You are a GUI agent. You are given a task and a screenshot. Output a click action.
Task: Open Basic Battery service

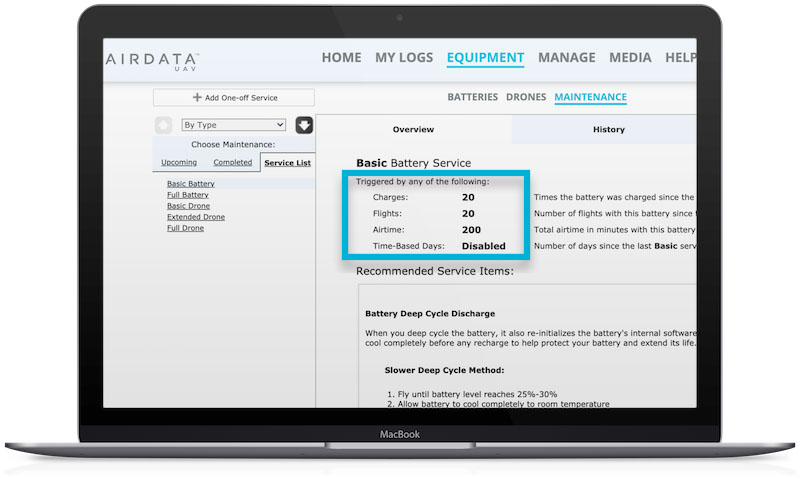pos(191,184)
